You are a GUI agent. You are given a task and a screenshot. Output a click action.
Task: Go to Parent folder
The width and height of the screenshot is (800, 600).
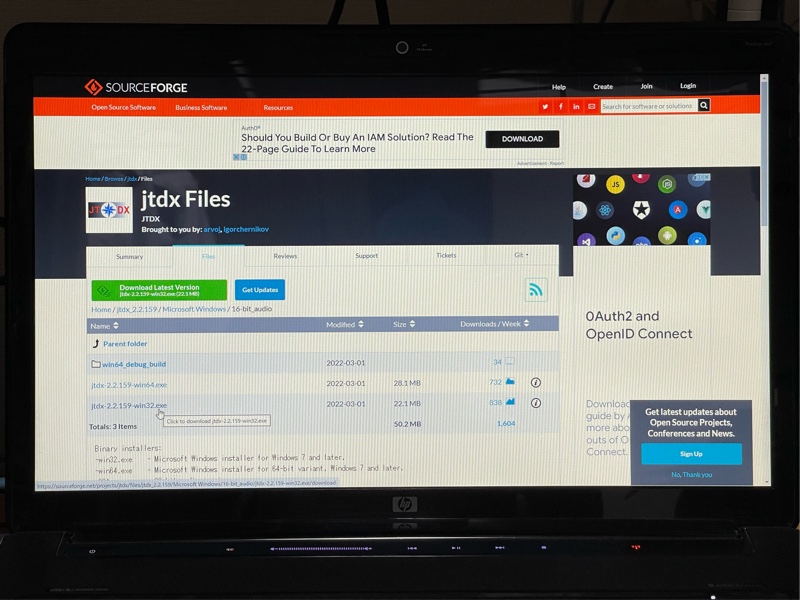pyautogui.click(x=125, y=344)
